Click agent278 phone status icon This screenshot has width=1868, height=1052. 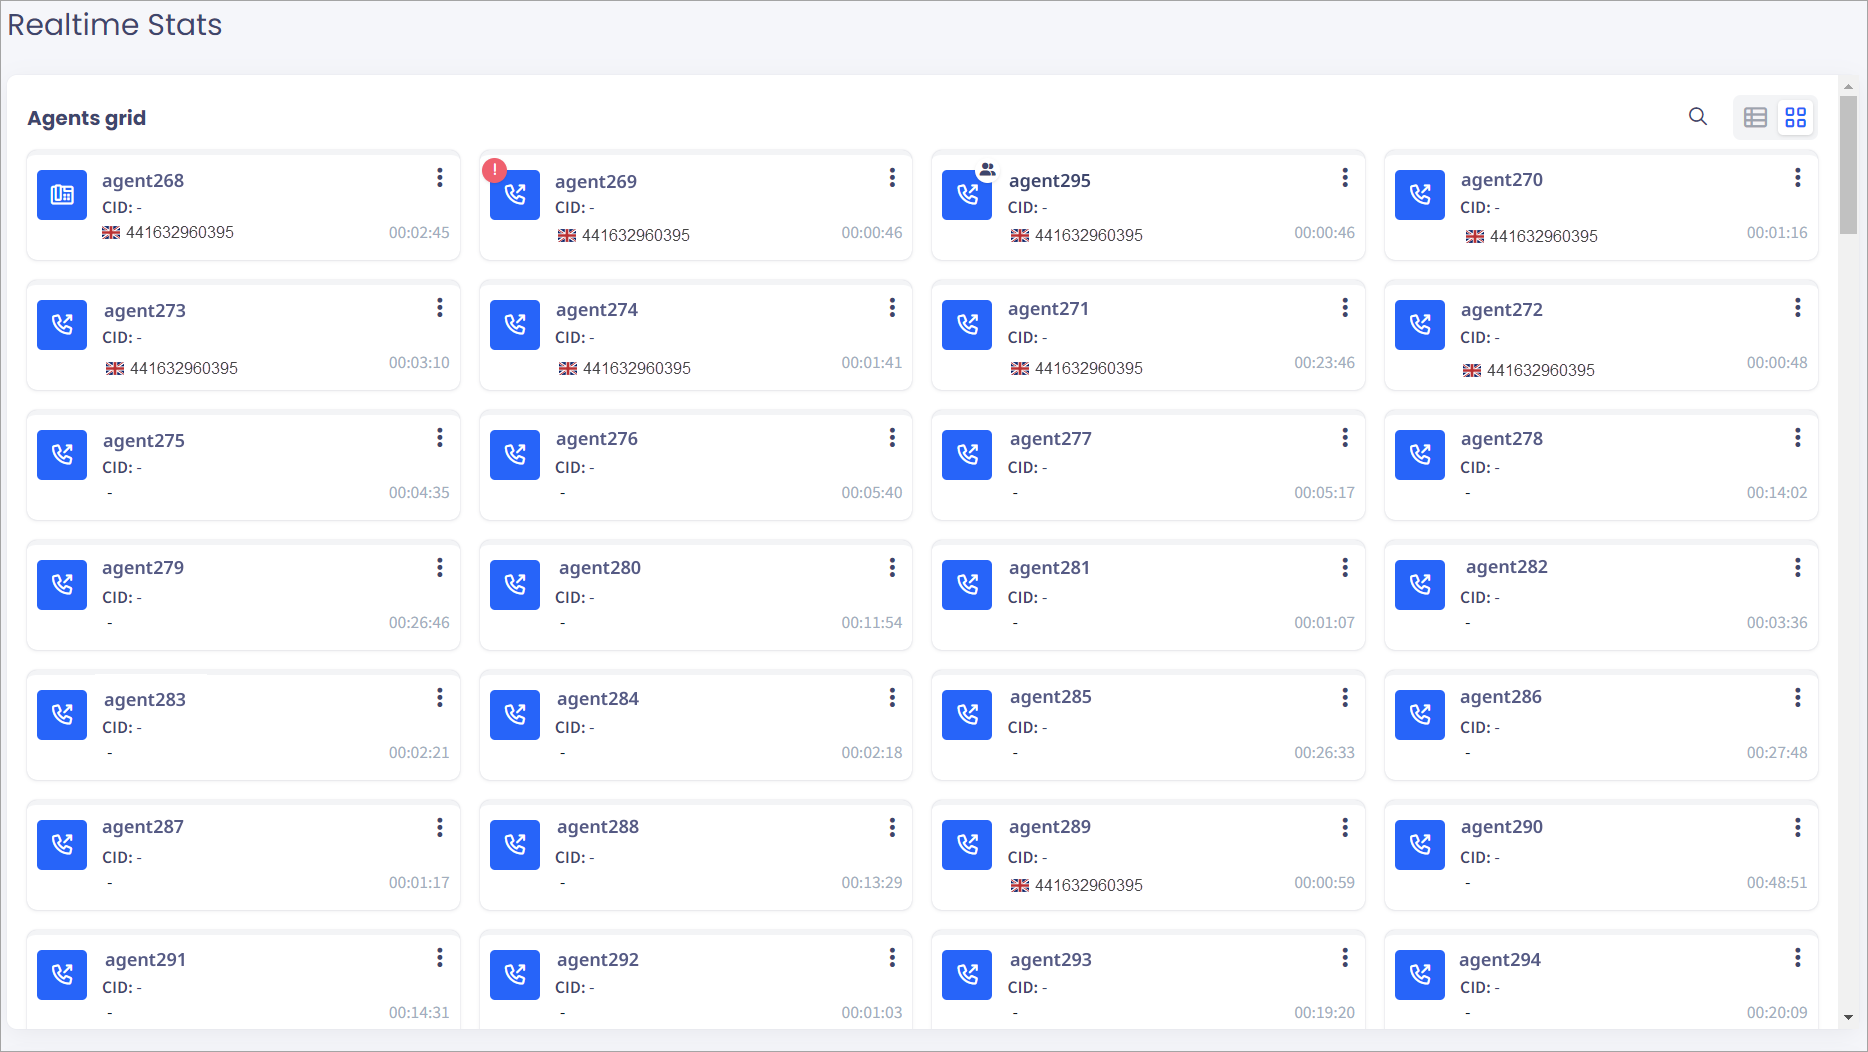click(x=1420, y=455)
